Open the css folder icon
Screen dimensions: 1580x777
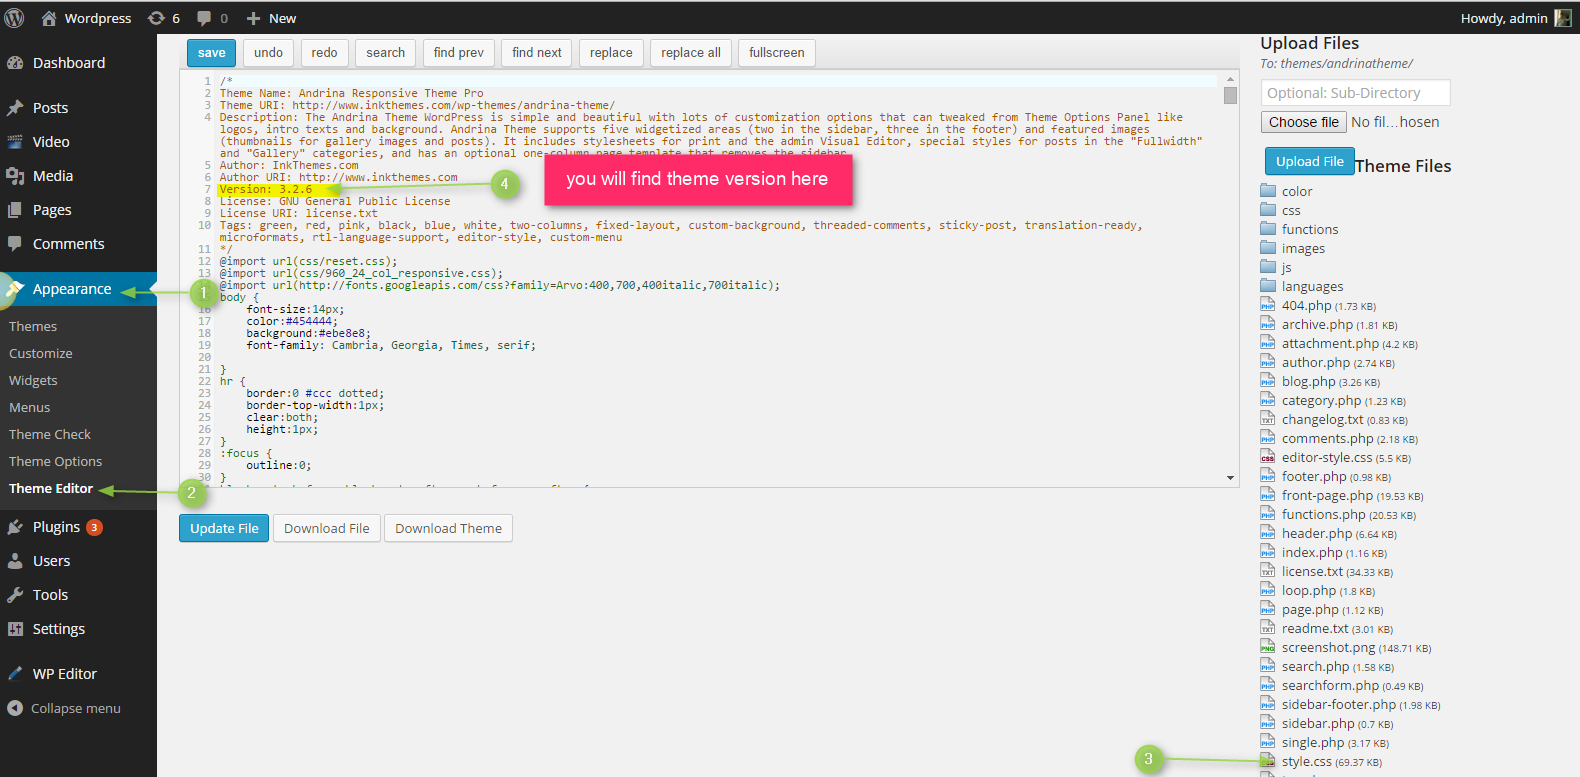pos(1268,210)
